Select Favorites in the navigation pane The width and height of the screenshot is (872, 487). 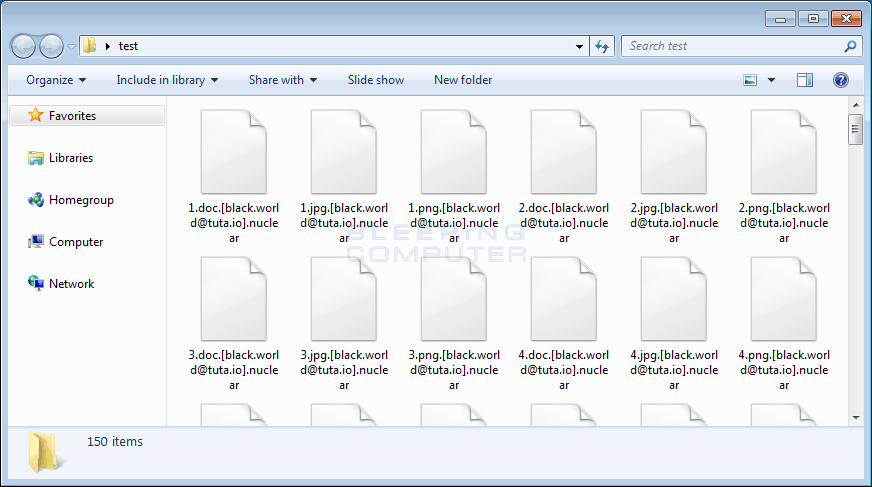87,116
